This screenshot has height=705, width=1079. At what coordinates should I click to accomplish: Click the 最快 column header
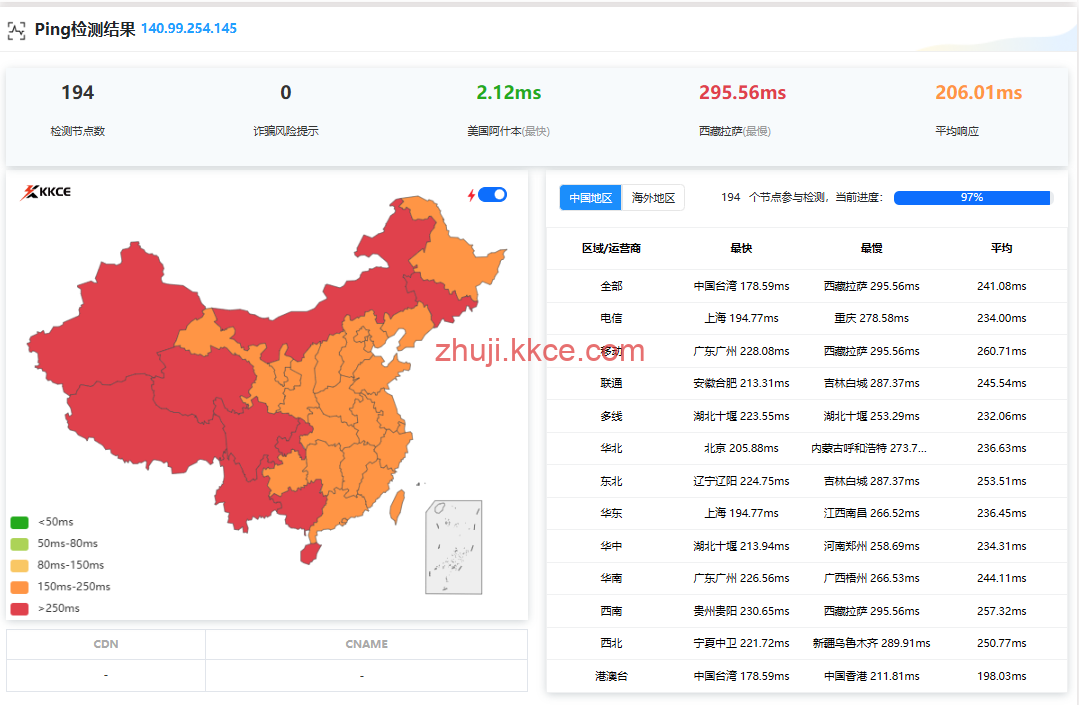coord(741,248)
